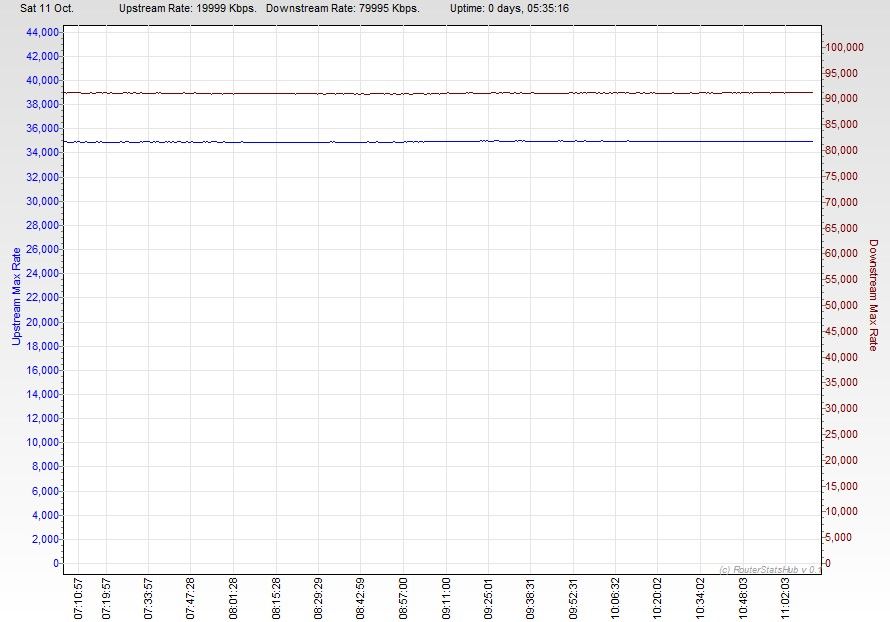This screenshot has width=890, height=622.
Task: Click the 36,000 upstream axis label
Action: [42, 128]
